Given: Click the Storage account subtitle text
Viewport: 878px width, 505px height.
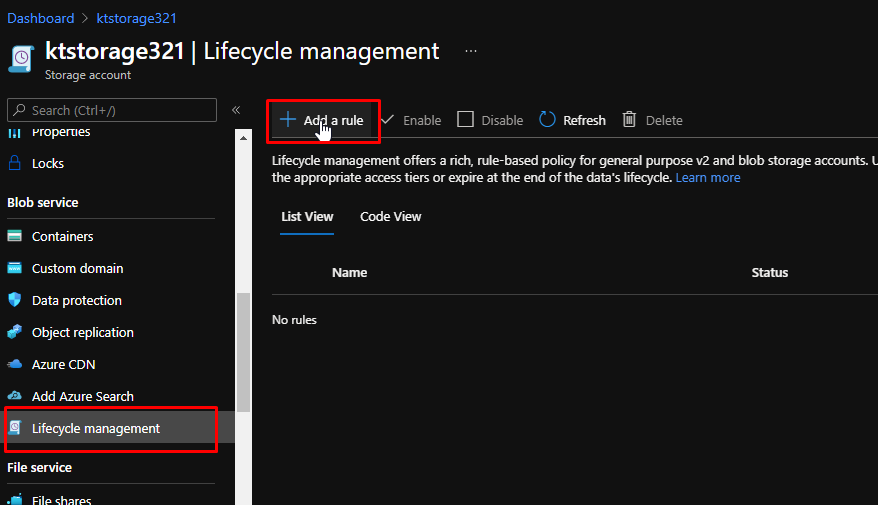Looking at the screenshot, I should coord(87,75).
